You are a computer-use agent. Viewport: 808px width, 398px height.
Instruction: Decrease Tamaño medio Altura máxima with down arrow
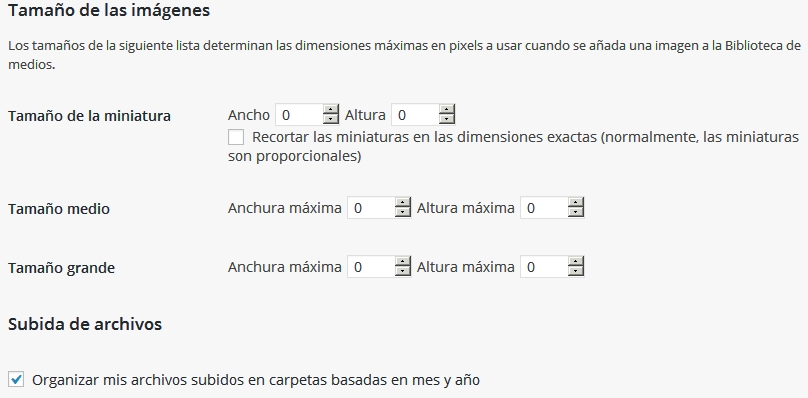click(576, 212)
